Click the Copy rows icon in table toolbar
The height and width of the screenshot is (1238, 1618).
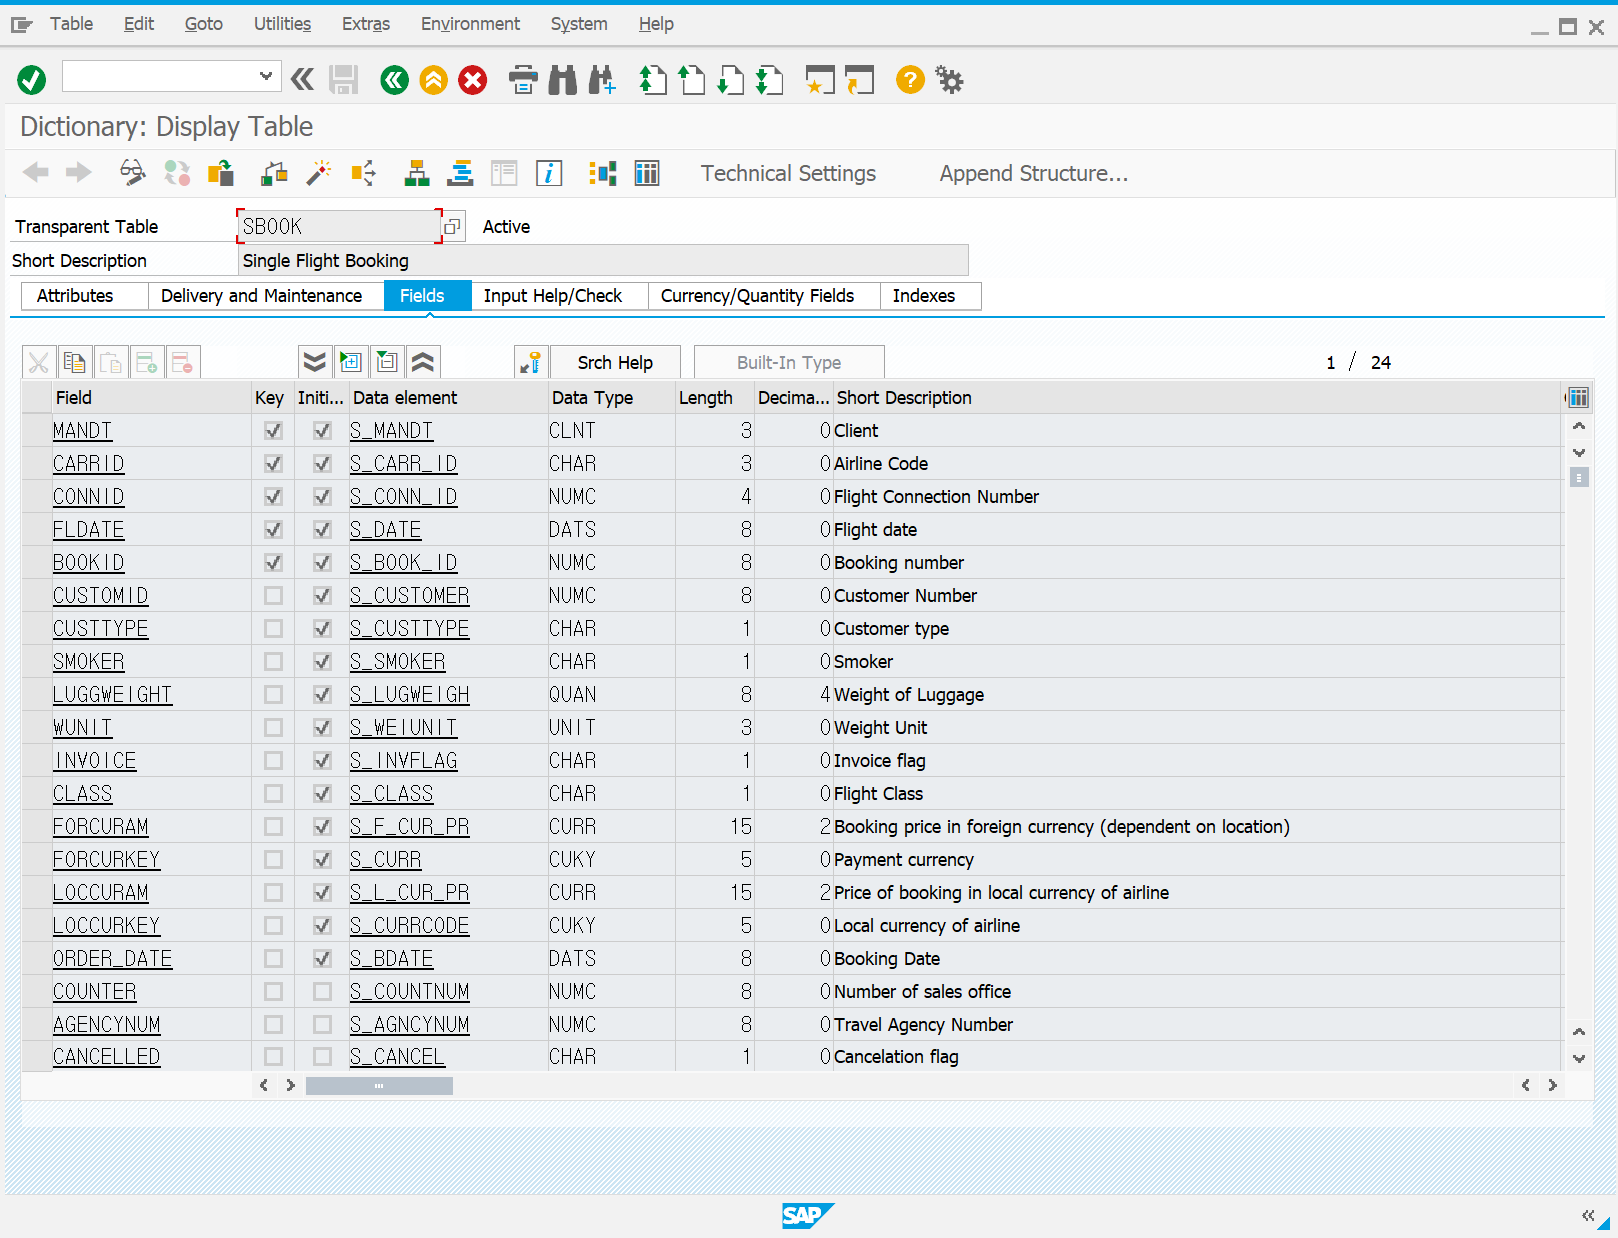click(74, 362)
